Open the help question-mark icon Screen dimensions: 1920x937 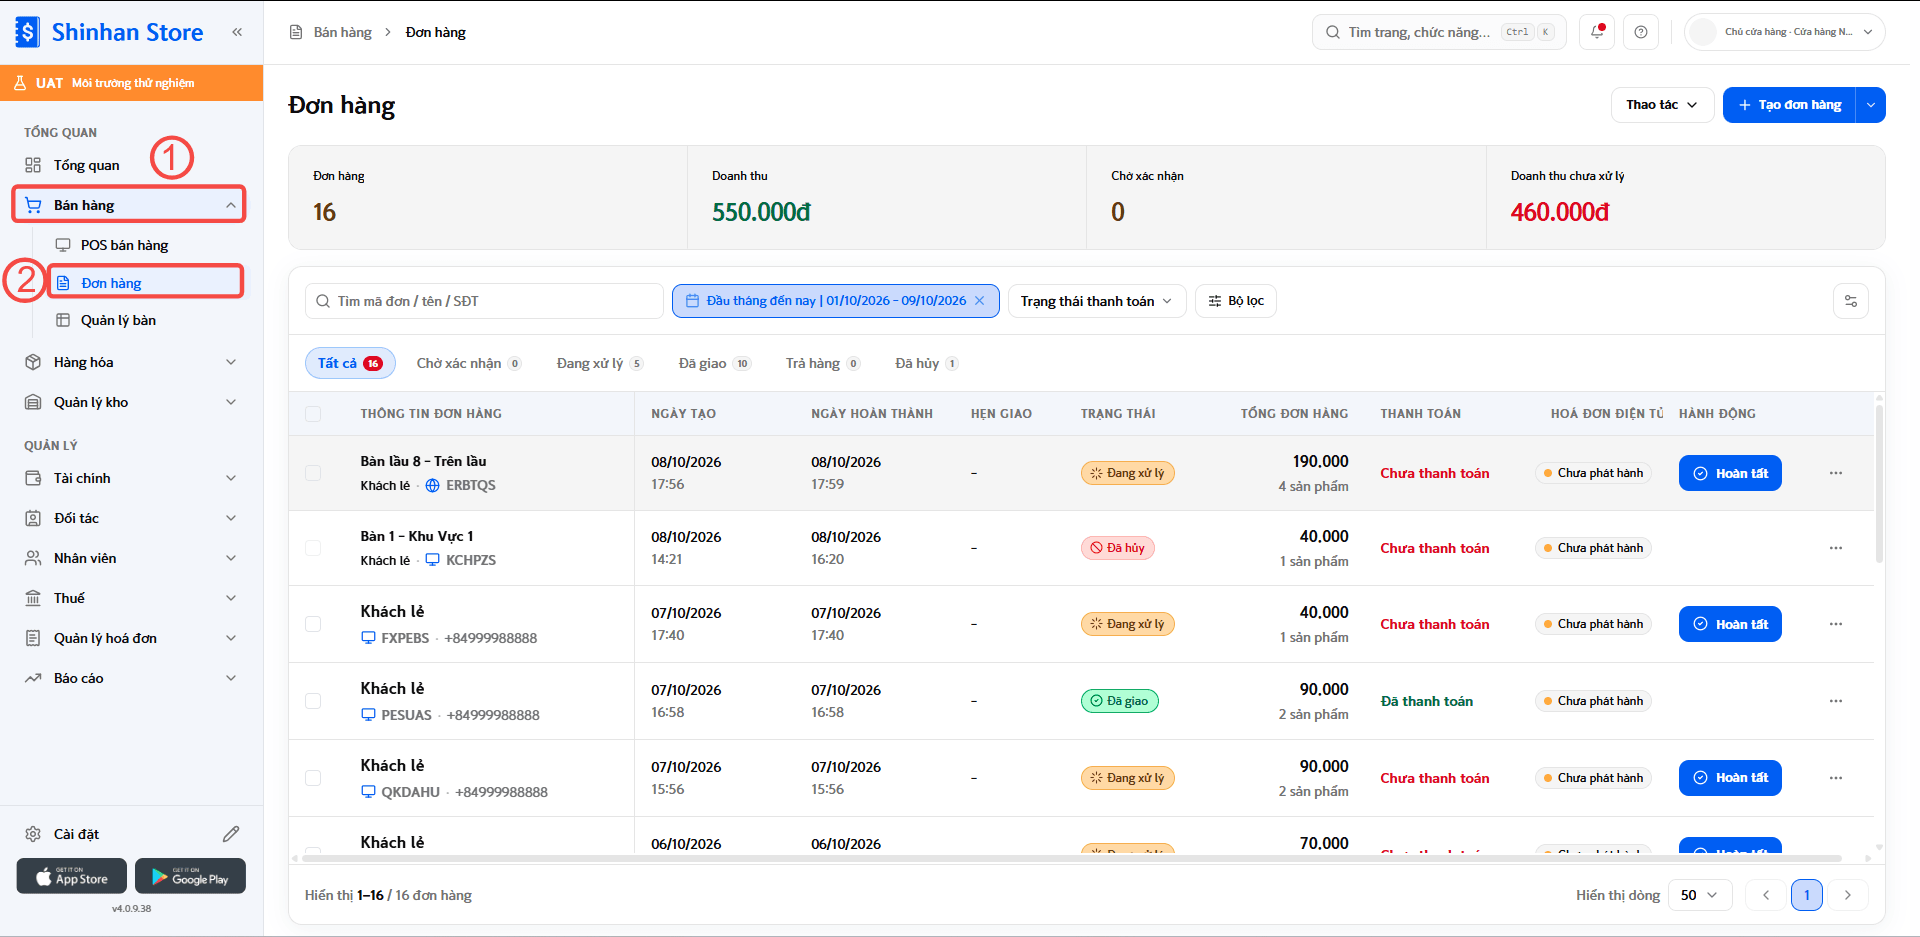point(1641,32)
